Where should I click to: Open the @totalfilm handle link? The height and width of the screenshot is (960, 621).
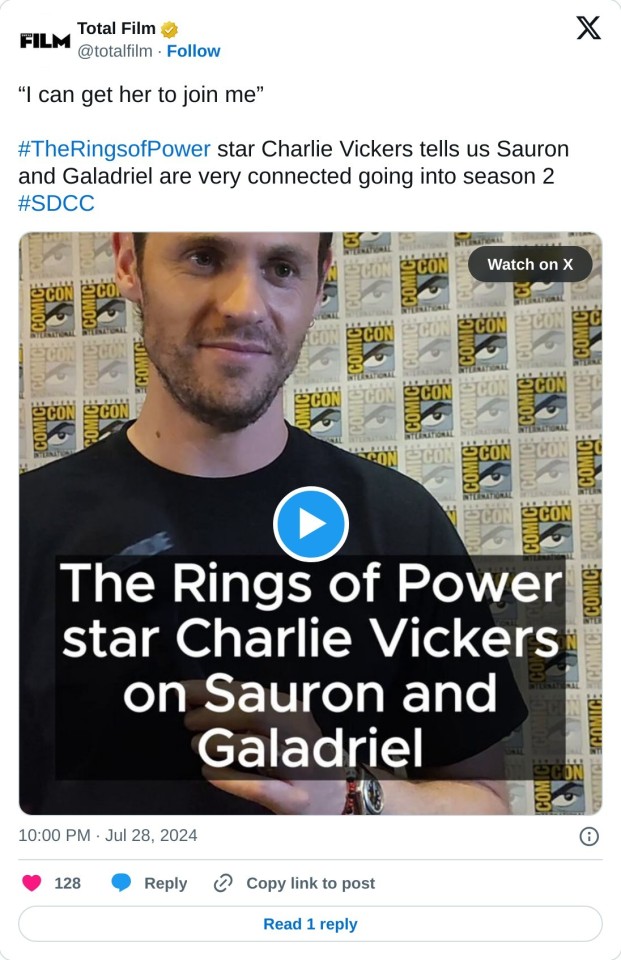click(115, 51)
